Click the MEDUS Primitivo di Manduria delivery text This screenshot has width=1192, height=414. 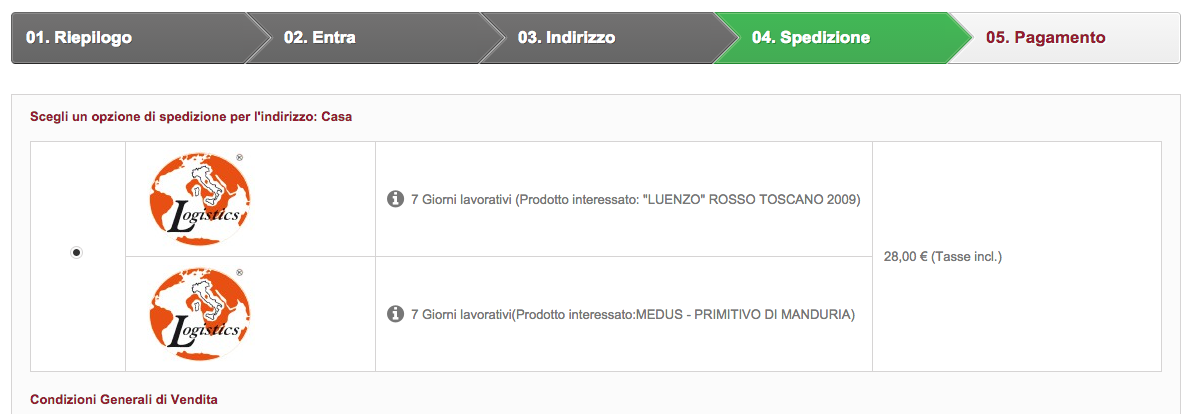coord(633,314)
